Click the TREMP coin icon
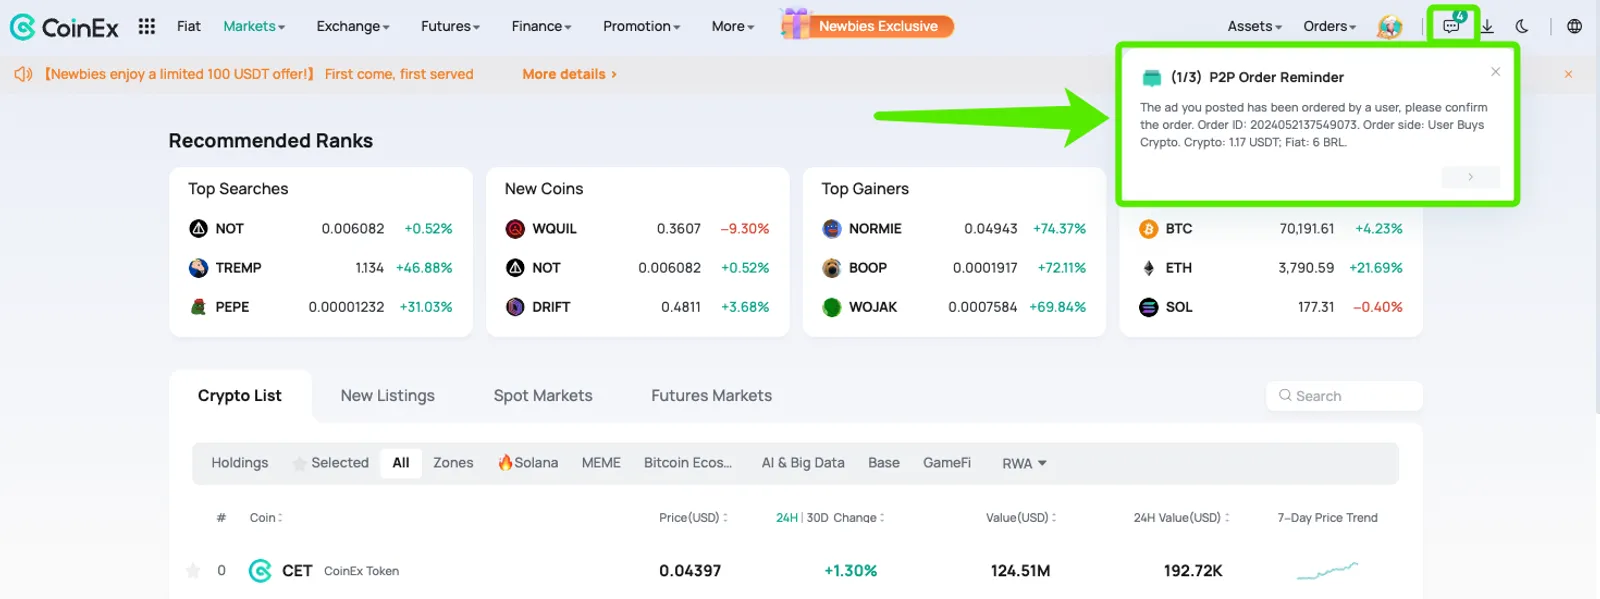The image size is (1600, 599). tap(198, 268)
